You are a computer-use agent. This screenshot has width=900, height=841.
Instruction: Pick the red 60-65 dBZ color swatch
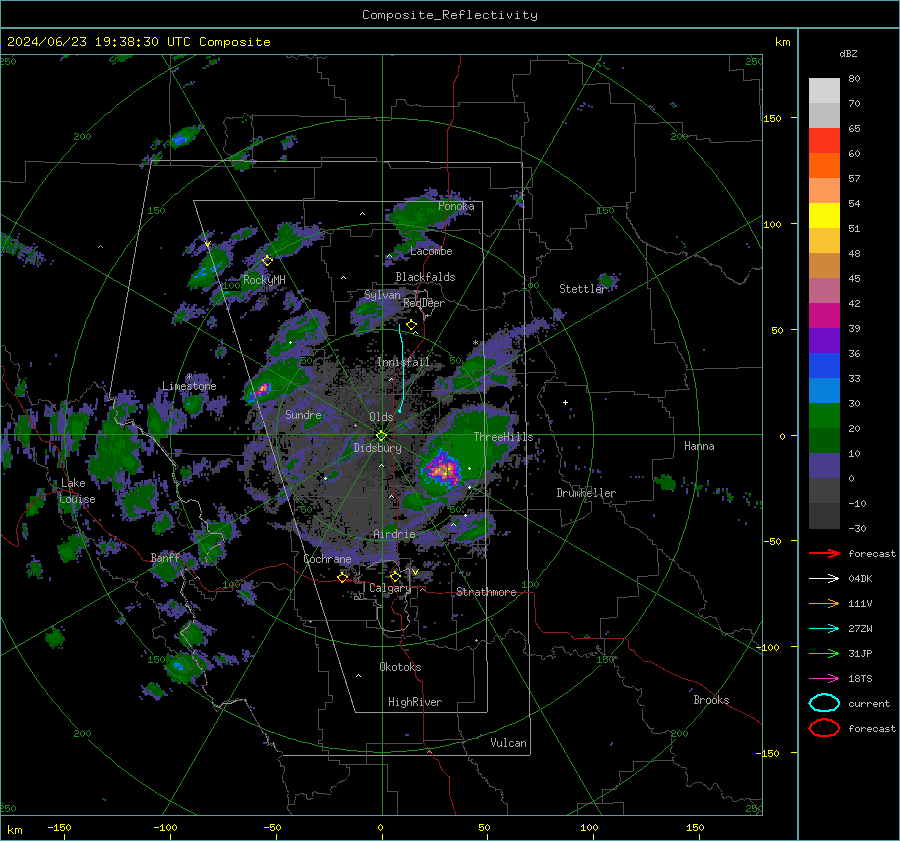[x=824, y=141]
